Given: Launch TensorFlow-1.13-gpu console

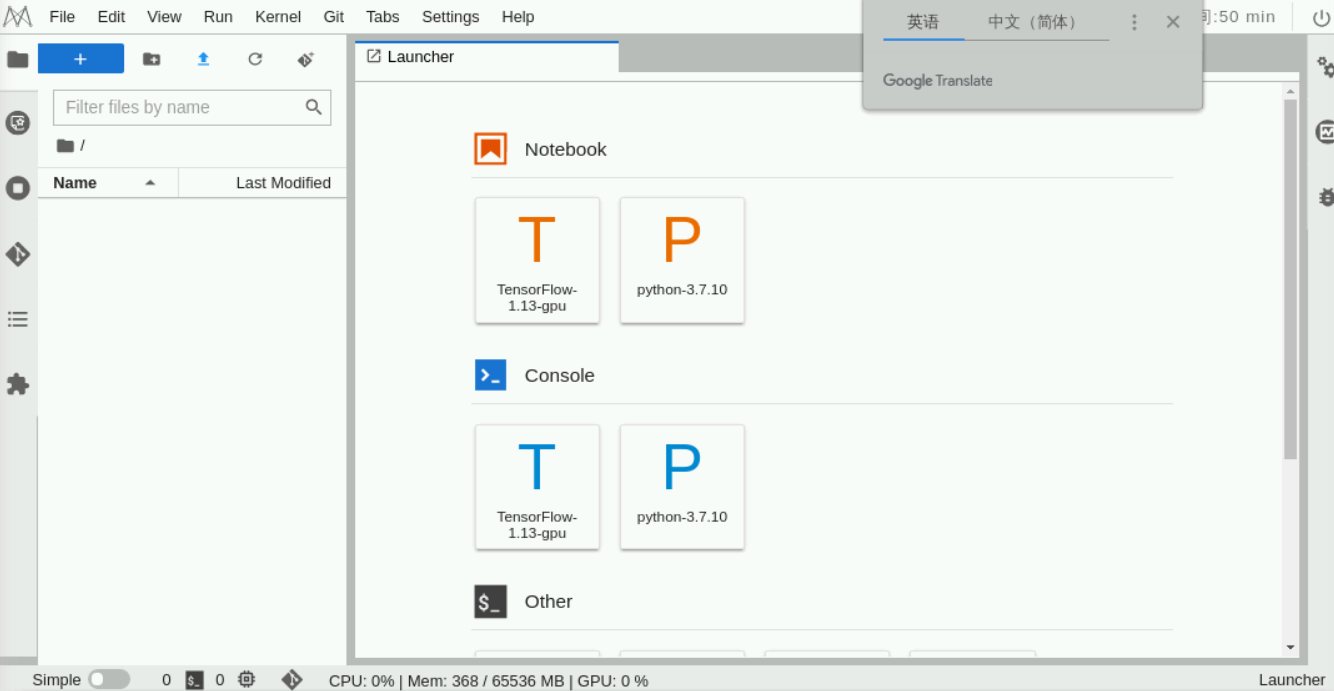Looking at the screenshot, I should pyautogui.click(x=537, y=487).
